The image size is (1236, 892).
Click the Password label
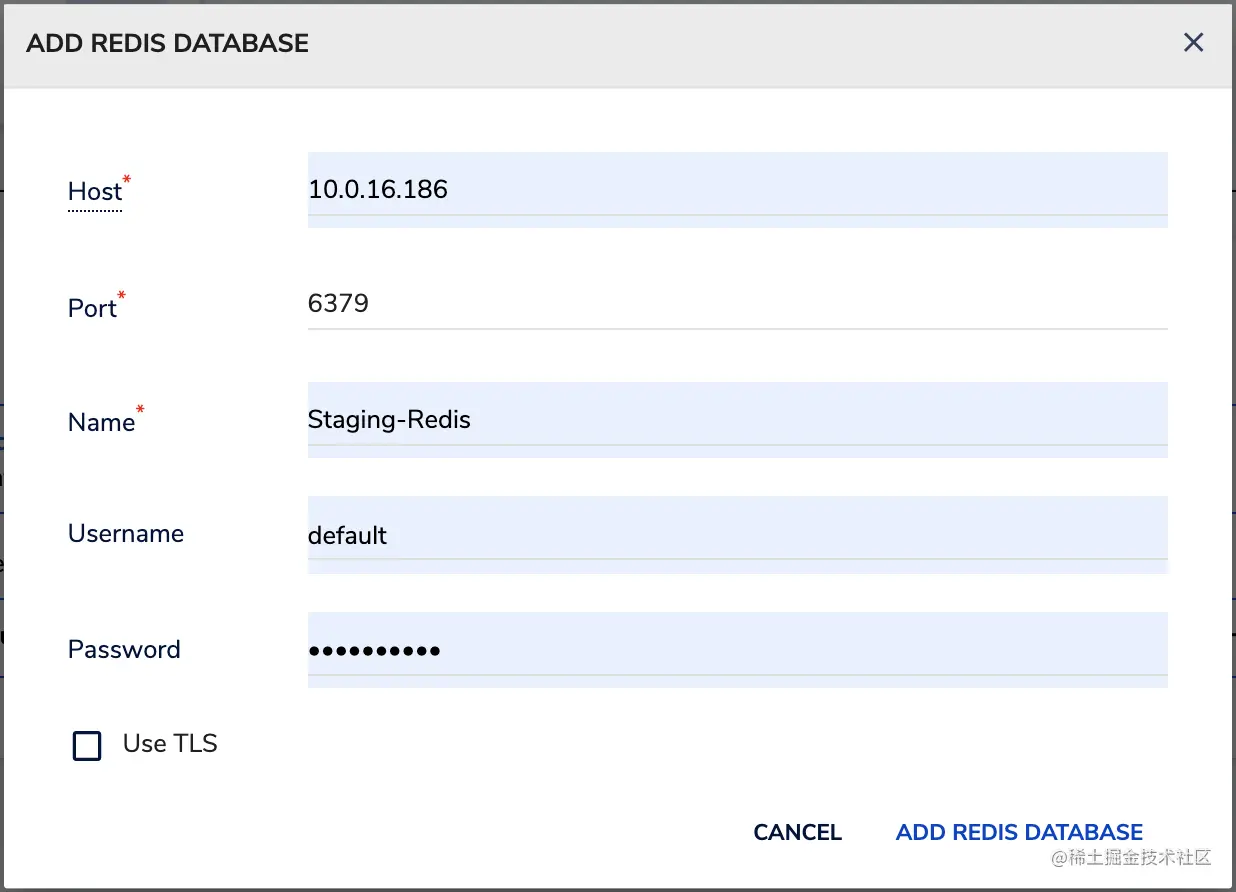coord(124,649)
